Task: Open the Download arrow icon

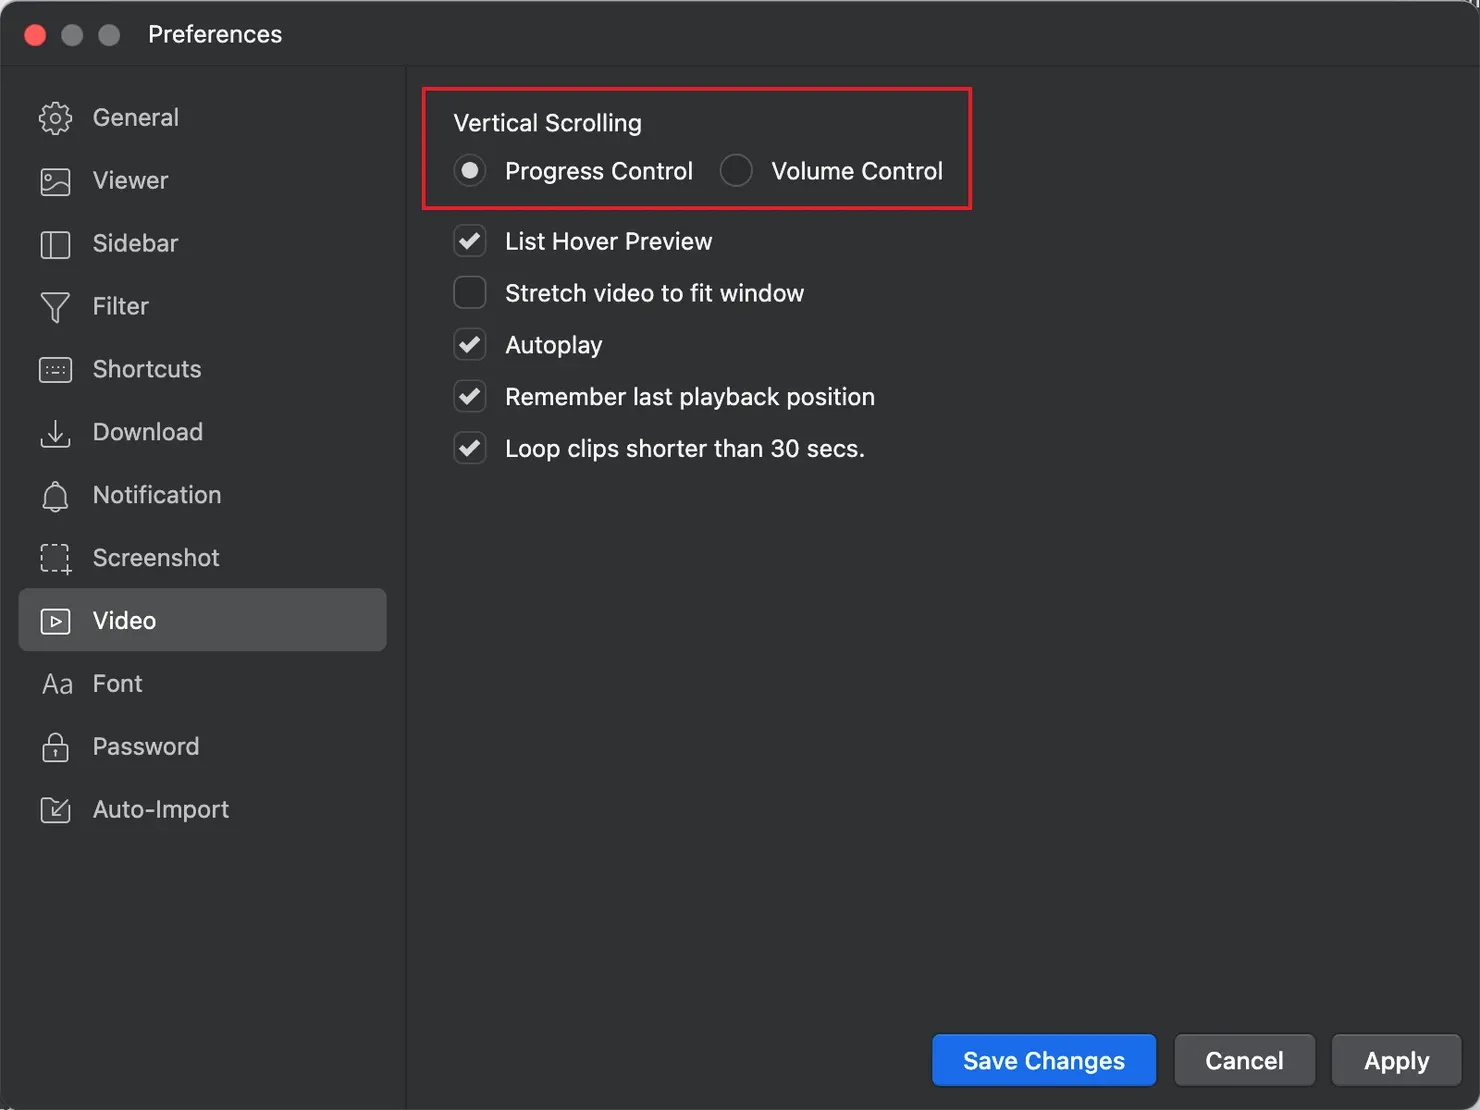Action: 55,433
